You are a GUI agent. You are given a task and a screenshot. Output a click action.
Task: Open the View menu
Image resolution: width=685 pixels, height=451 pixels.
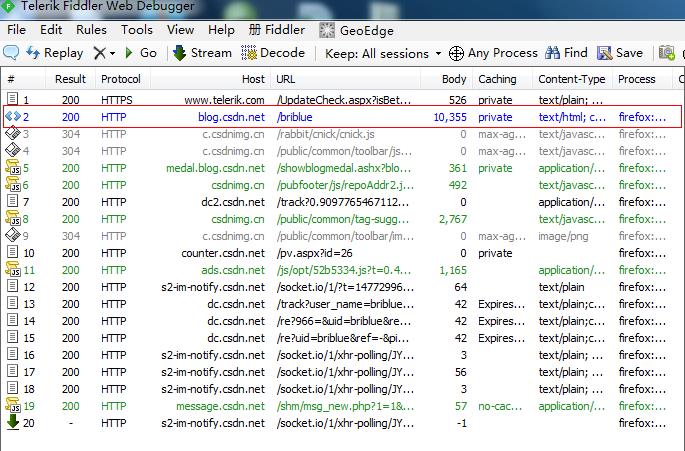pyautogui.click(x=180, y=30)
